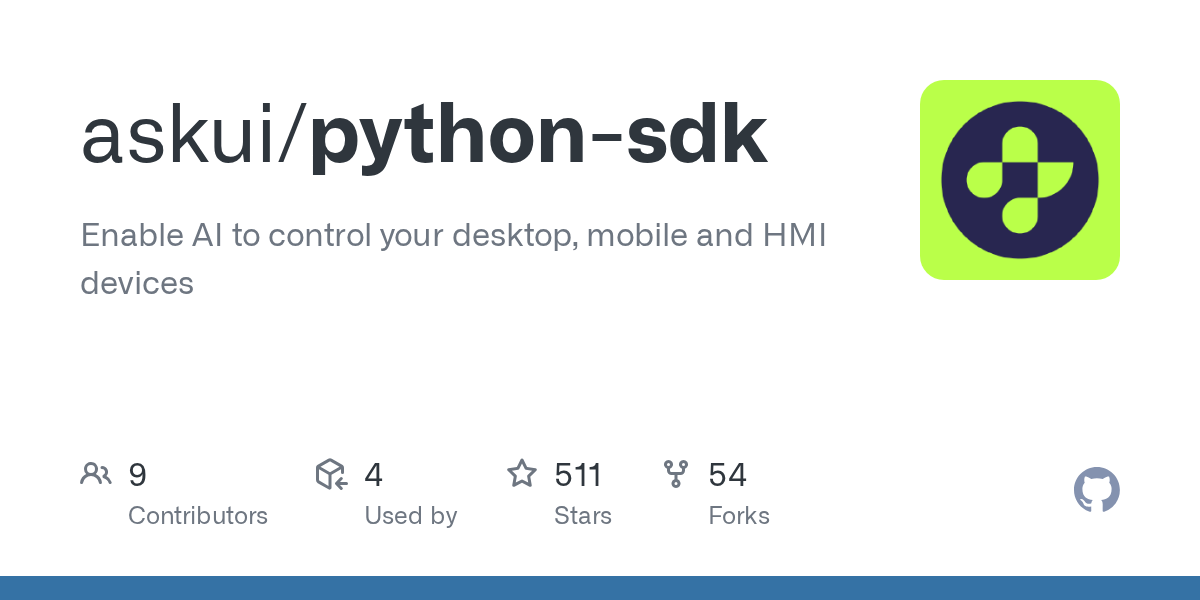Click the fork count 54

coord(727,474)
